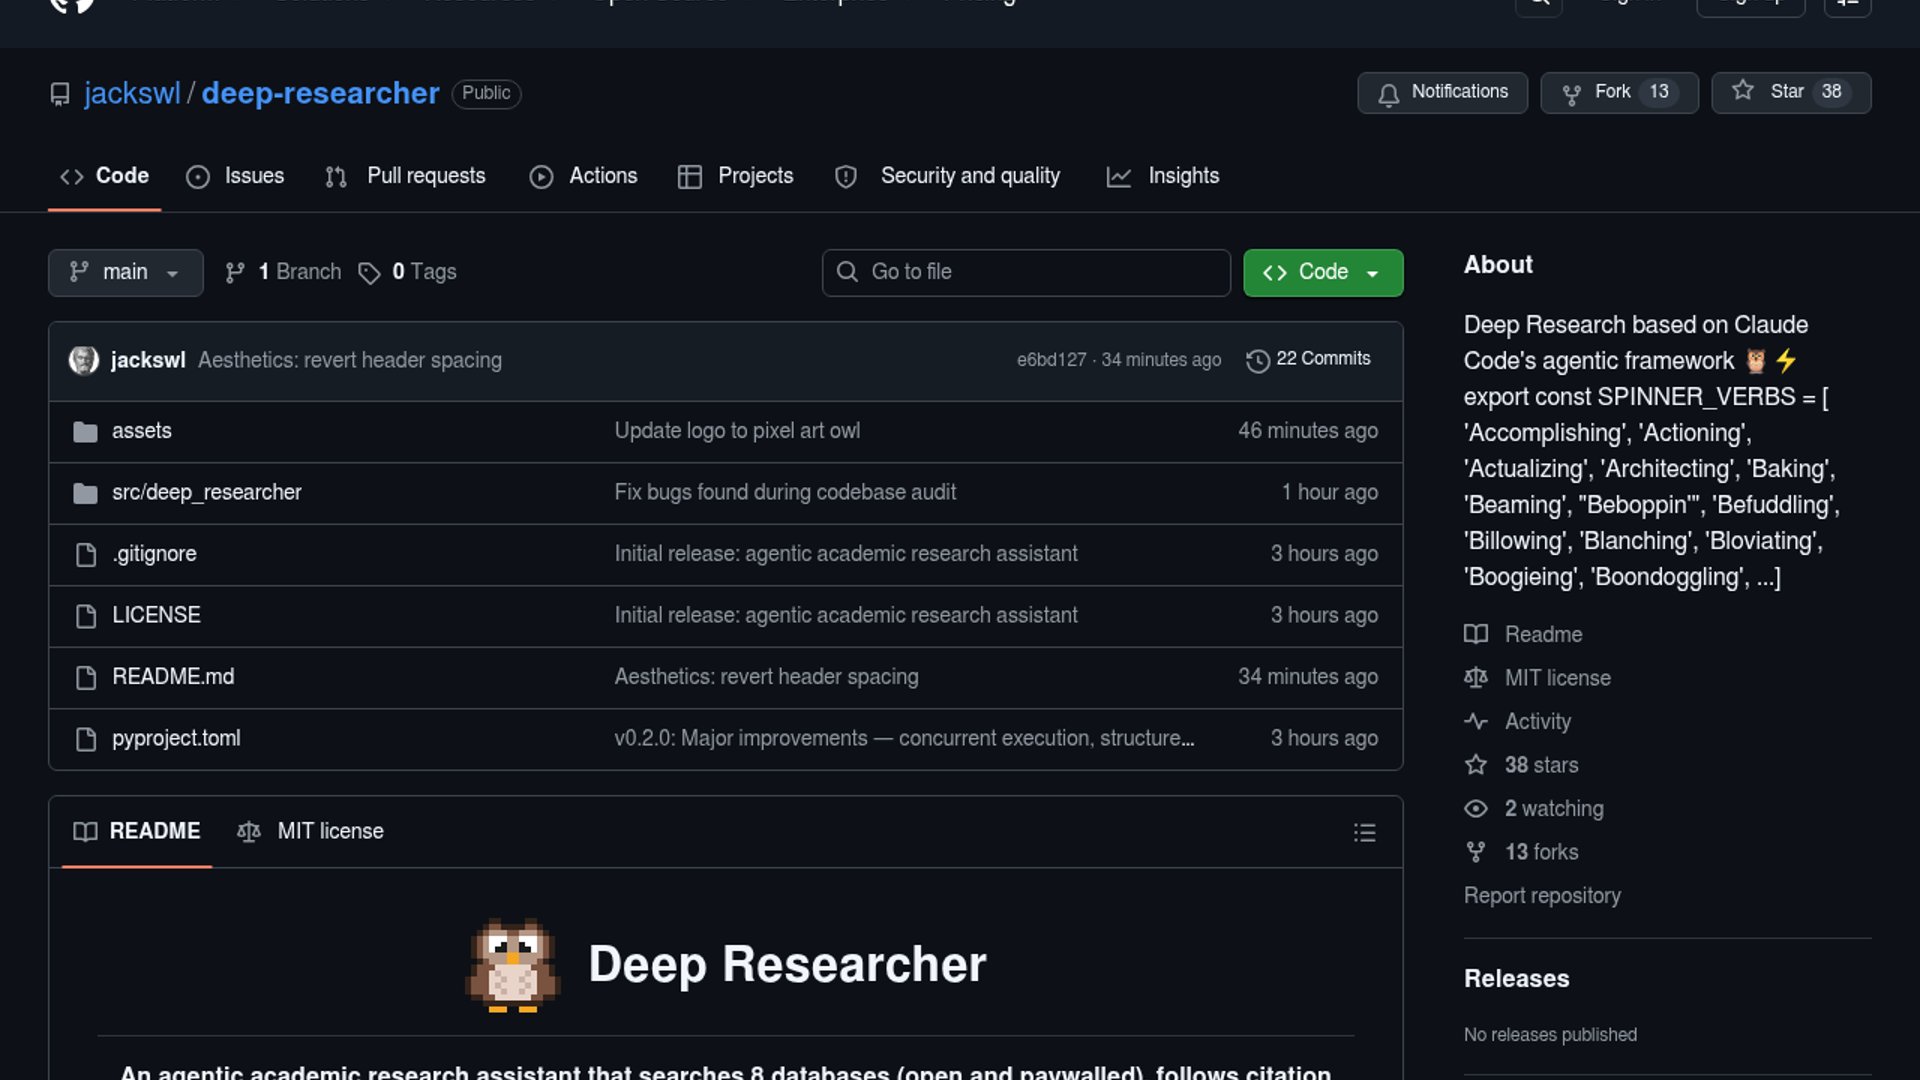Click the pixel owl logo image
Viewport: 1920px width, 1080px height.
click(x=513, y=965)
